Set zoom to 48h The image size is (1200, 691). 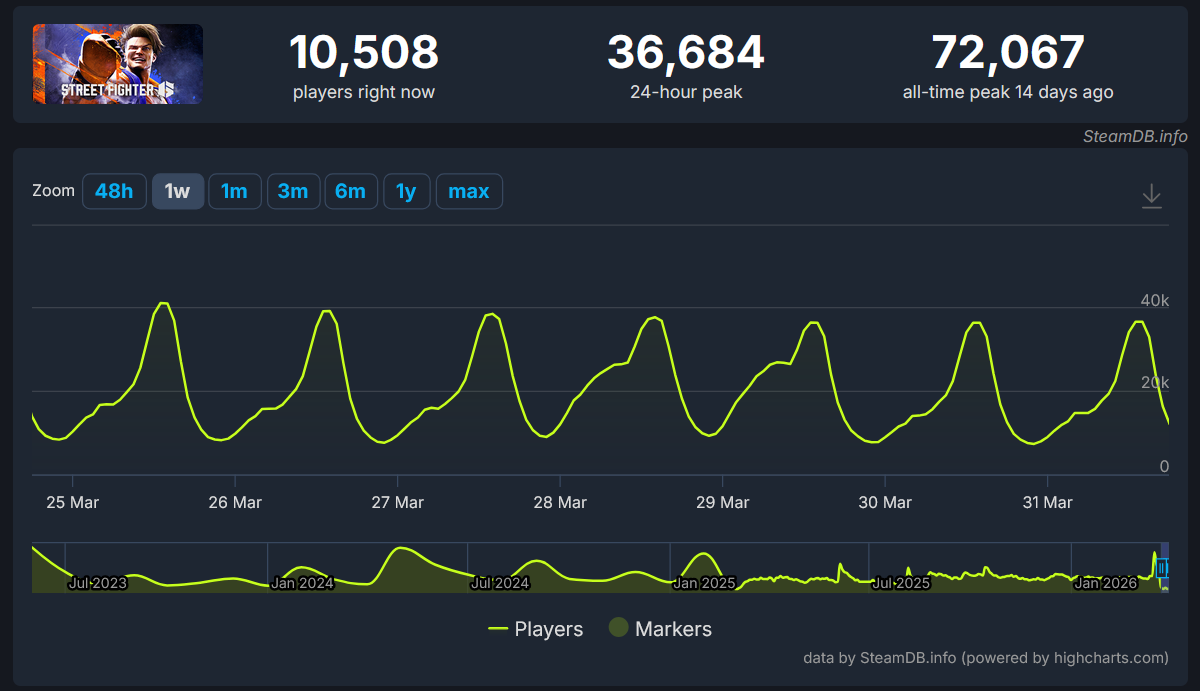coord(114,191)
